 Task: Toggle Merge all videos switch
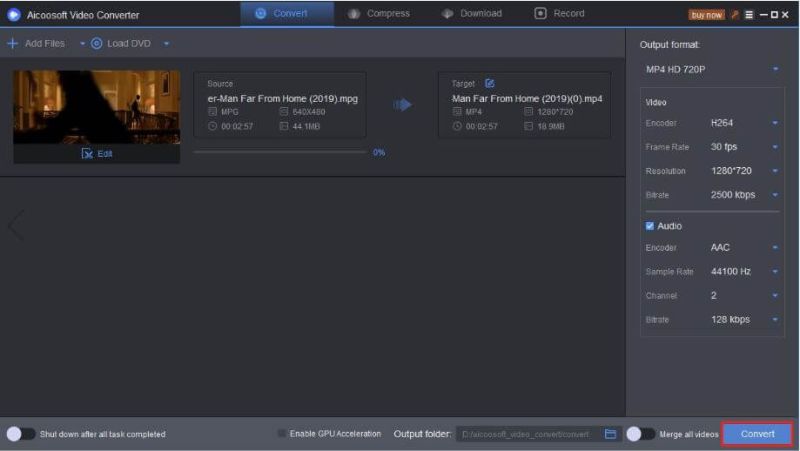click(x=640, y=434)
